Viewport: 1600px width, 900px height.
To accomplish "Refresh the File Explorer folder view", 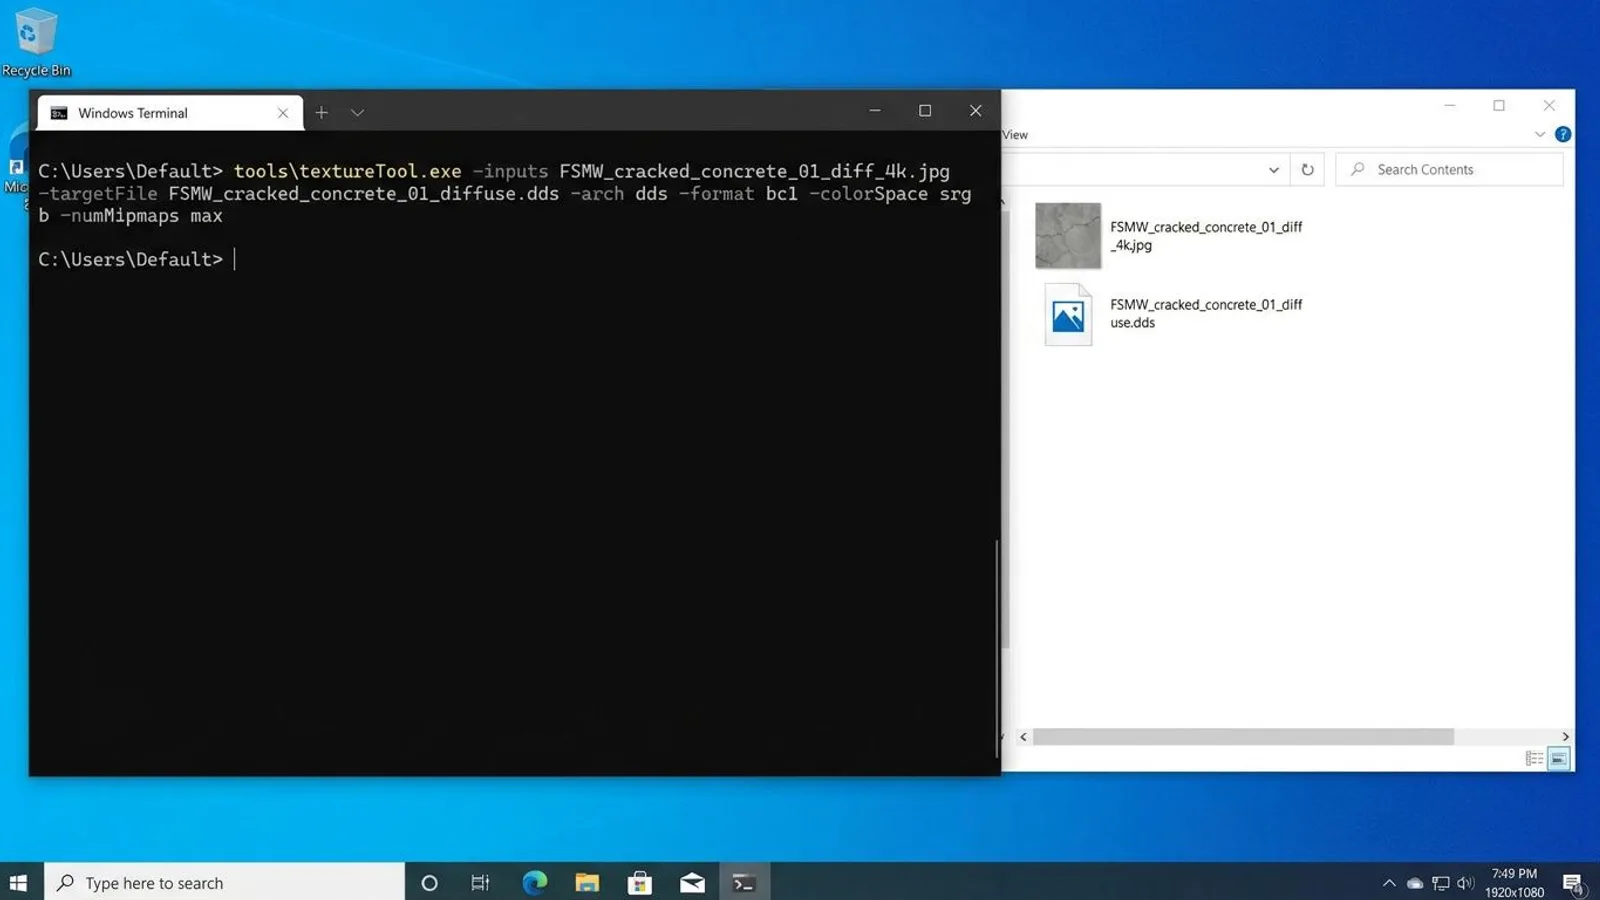I will pos(1307,170).
